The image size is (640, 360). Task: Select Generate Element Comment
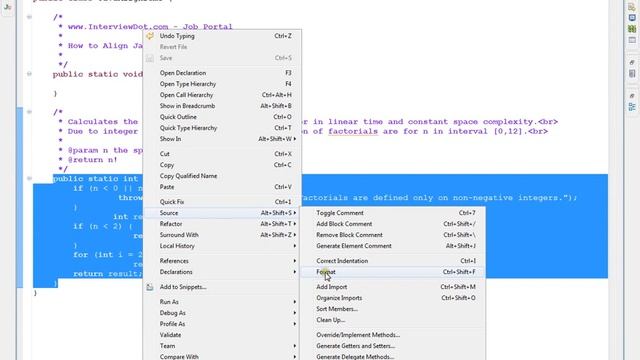pyautogui.click(x=393, y=246)
